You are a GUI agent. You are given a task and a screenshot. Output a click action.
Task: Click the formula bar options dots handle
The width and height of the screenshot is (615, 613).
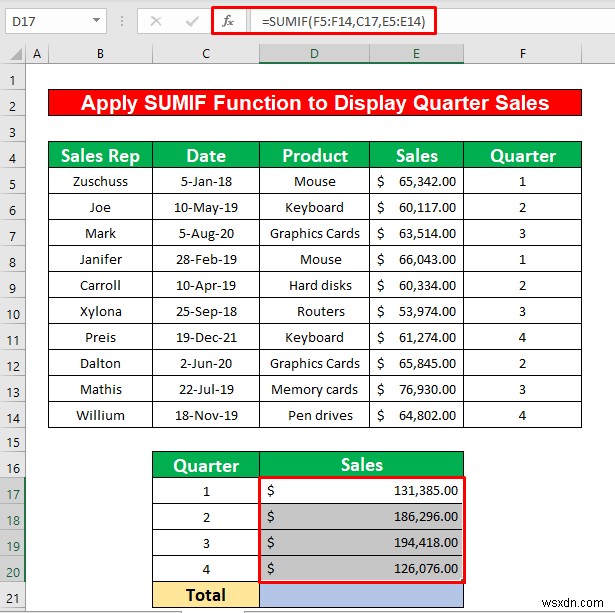click(122, 21)
